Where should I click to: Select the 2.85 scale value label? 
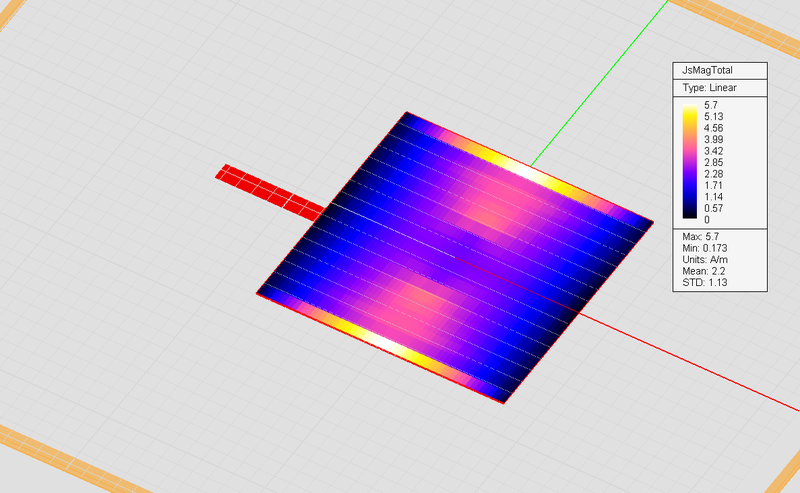[x=713, y=162]
